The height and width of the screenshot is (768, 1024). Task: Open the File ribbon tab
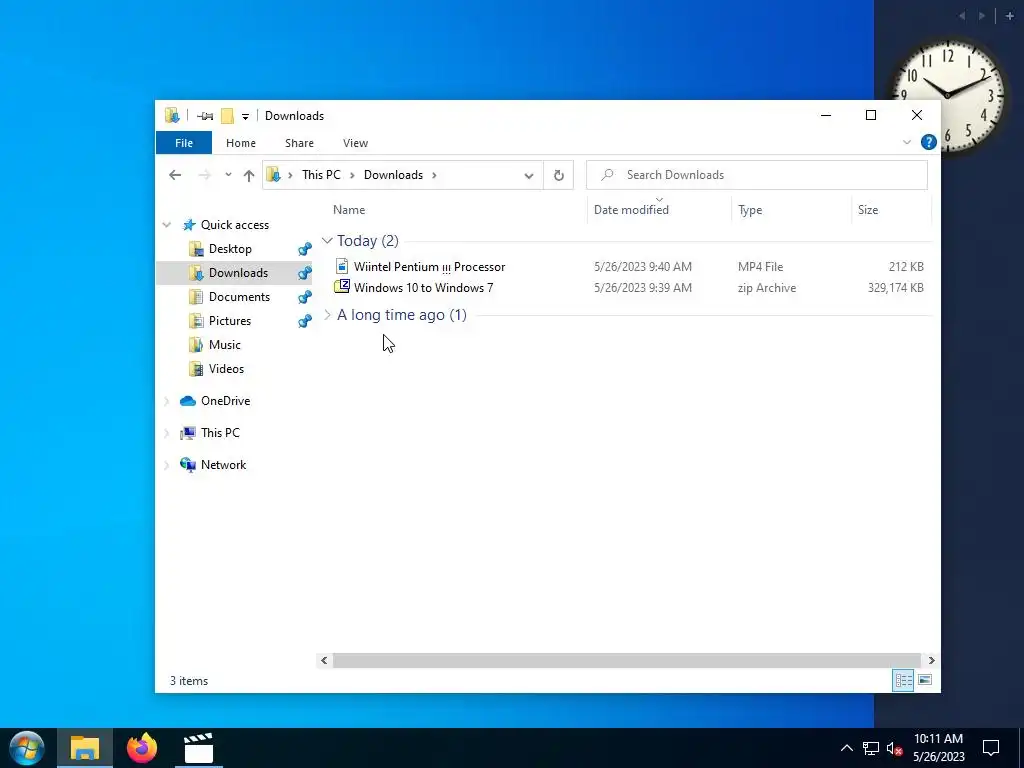point(184,142)
